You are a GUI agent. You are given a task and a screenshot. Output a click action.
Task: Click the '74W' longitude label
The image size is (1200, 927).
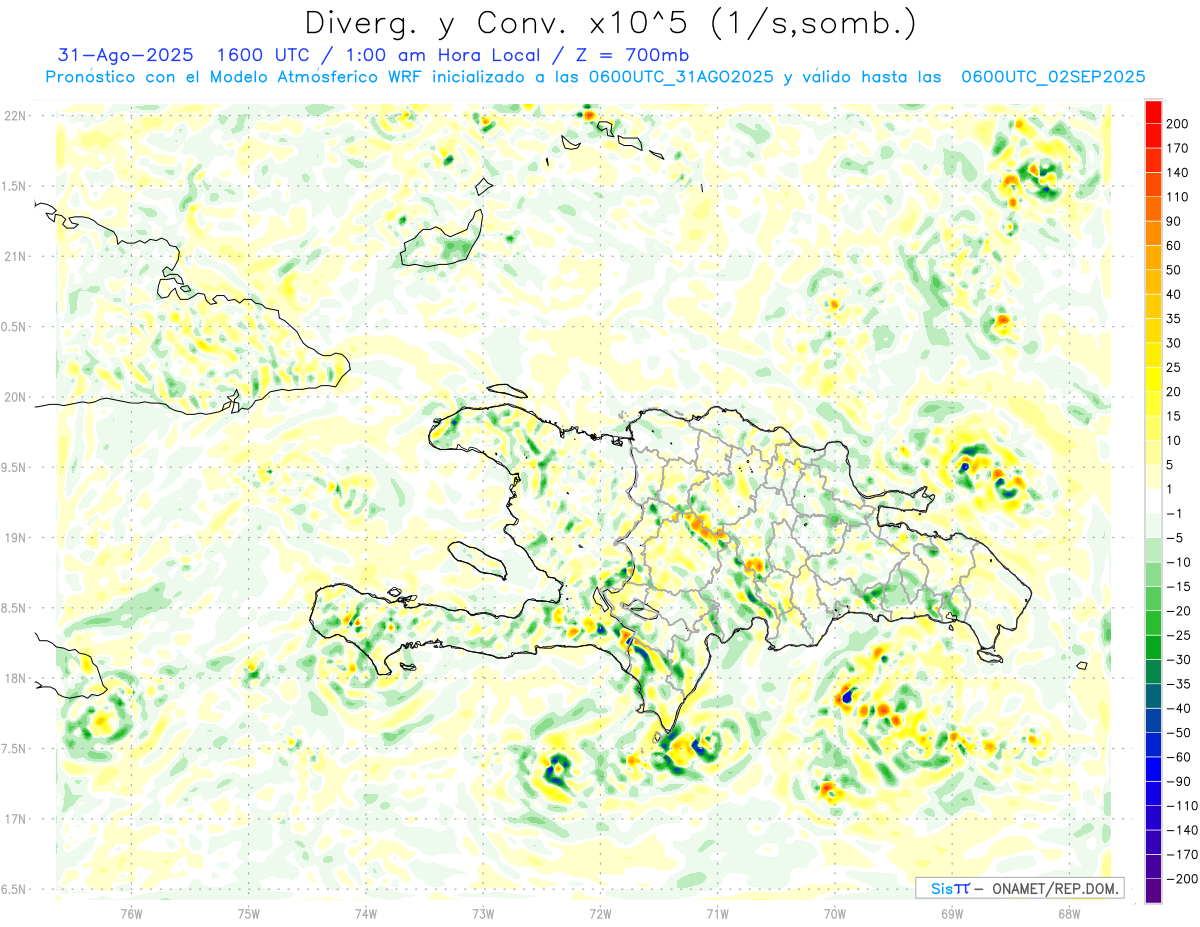366,914
